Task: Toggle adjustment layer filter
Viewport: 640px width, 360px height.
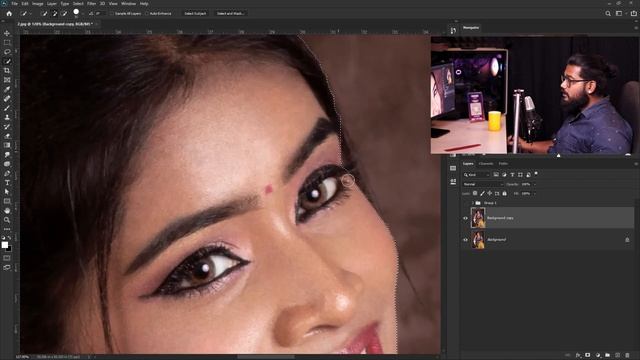Action: click(x=504, y=175)
